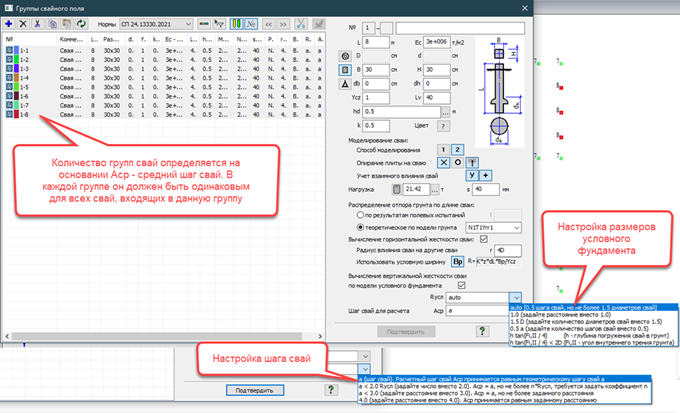
Task: Cut selected group with the scissors icon
Action: [x=38, y=24]
